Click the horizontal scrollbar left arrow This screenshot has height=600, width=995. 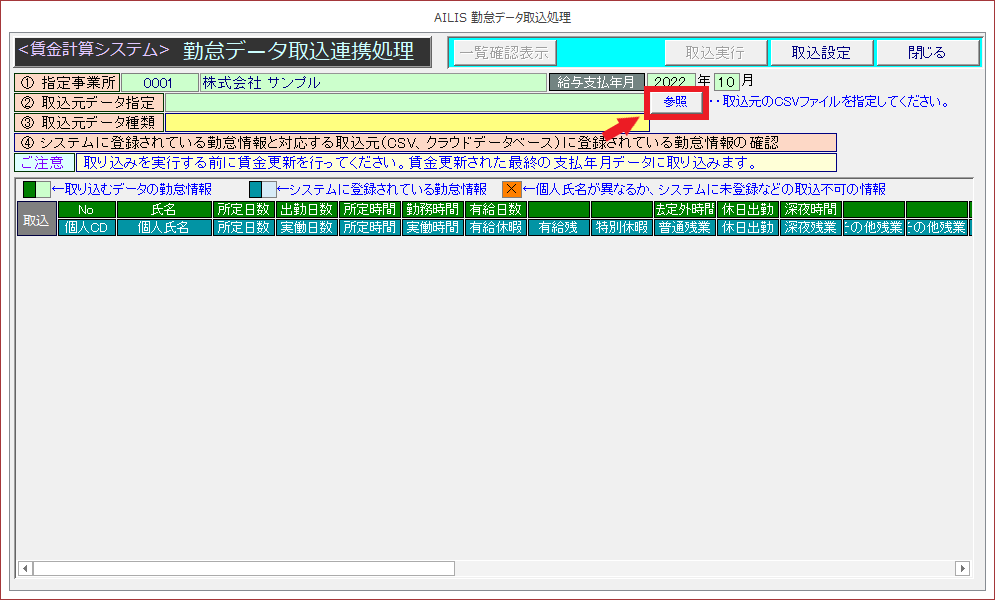coord(24,568)
